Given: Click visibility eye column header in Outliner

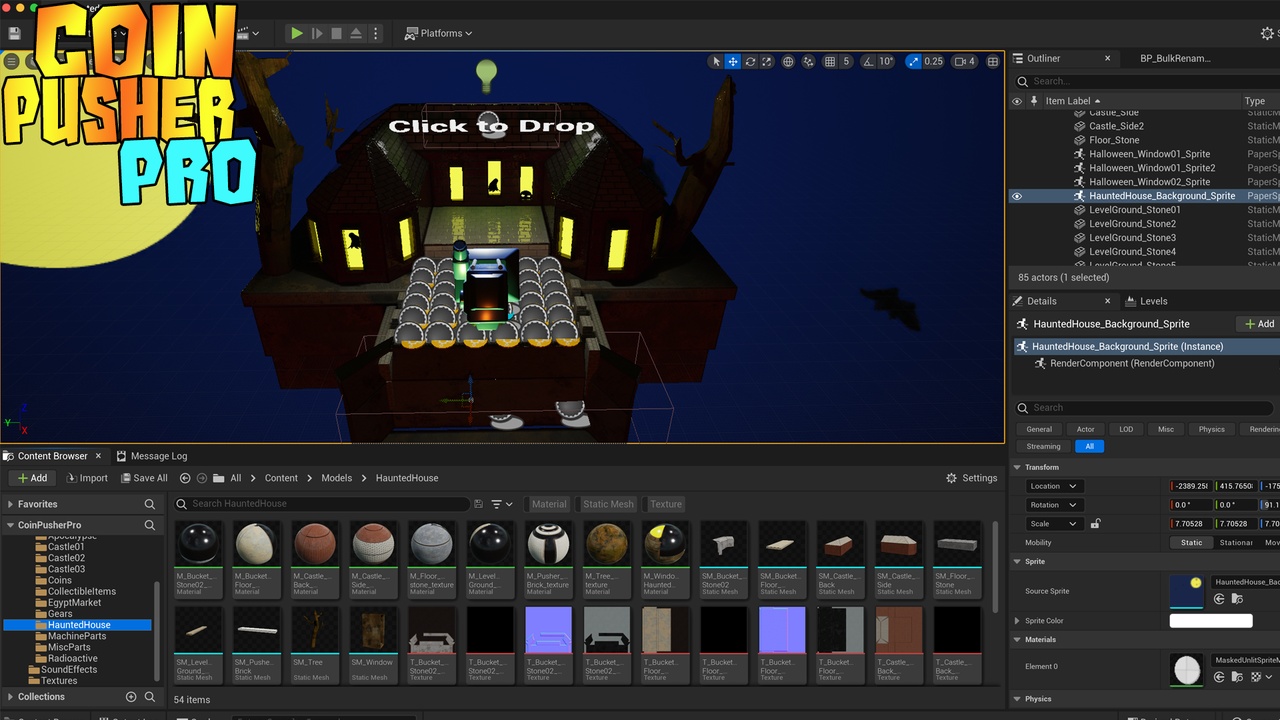Looking at the screenshot, I should pyautogui.click(x=1017, y=101).
